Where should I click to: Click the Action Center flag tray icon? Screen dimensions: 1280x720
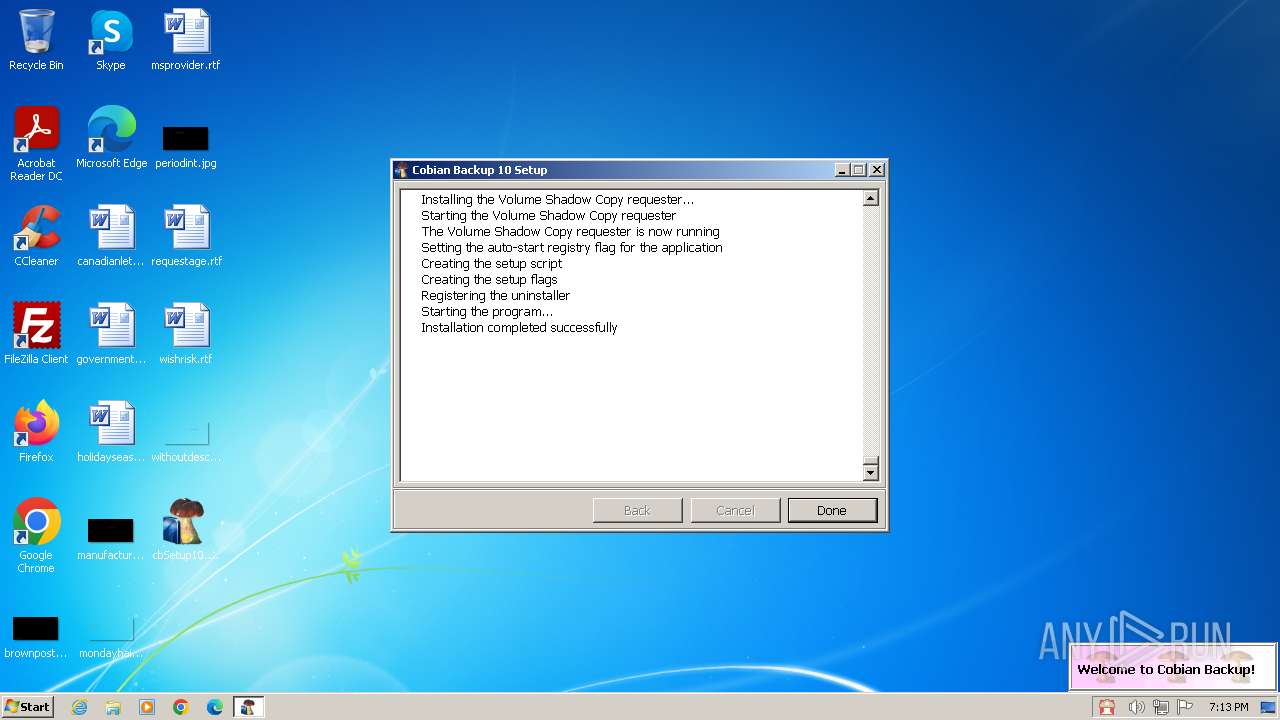(1185, 707)
